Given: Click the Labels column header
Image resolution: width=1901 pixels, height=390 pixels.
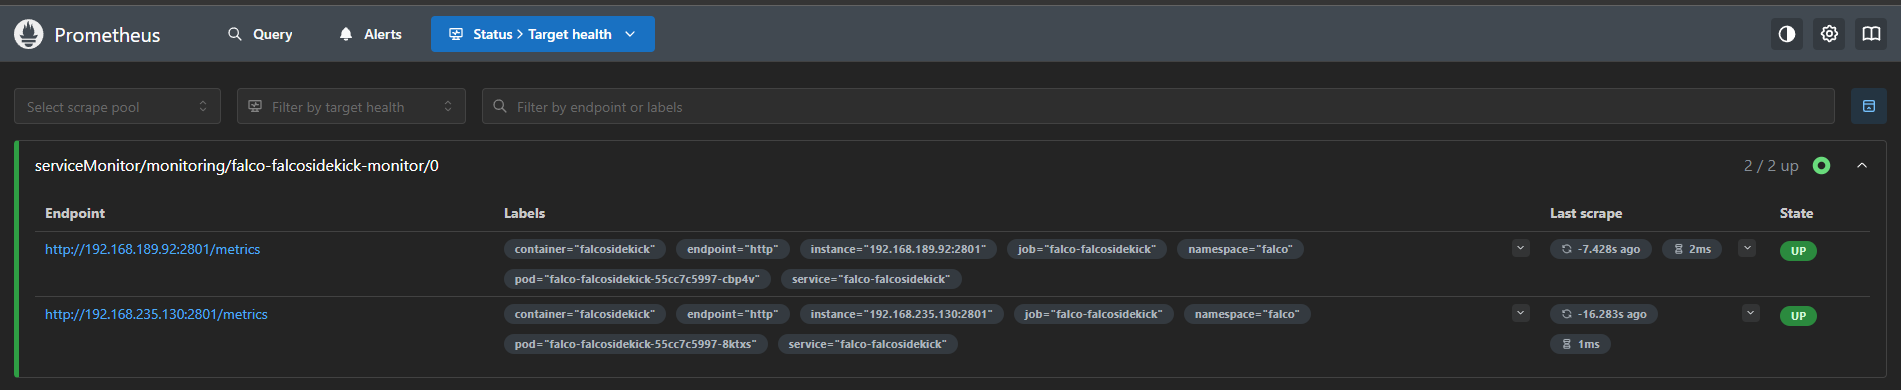Looking at the screenshot, I should pyautogui.click(x=524, y=213).
